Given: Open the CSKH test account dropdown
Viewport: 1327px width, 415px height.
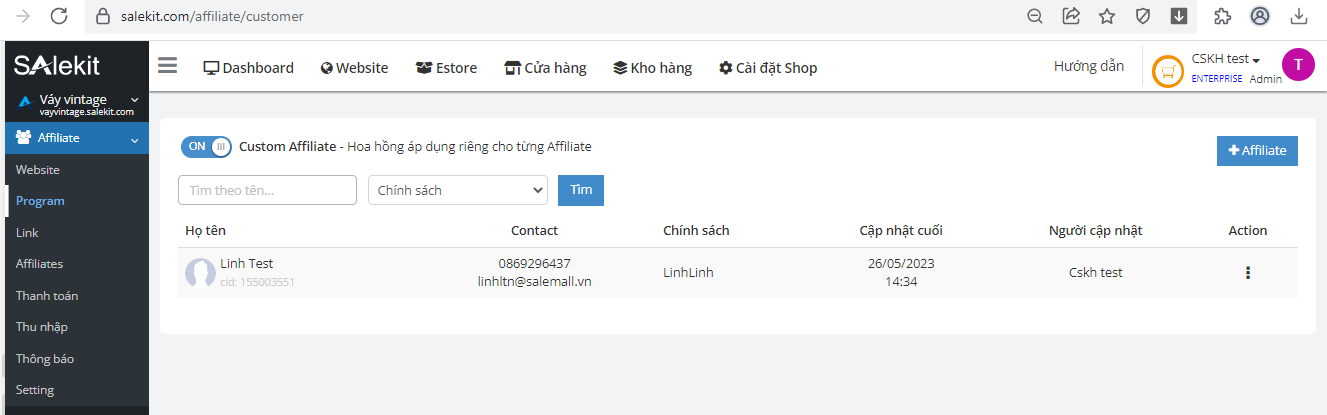Looking at the screenshot, I should (x=1225, y=59).
